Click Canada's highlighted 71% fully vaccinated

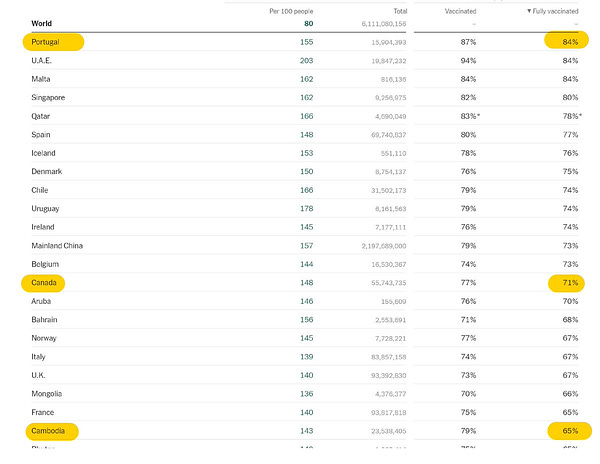tap(570, 283)
